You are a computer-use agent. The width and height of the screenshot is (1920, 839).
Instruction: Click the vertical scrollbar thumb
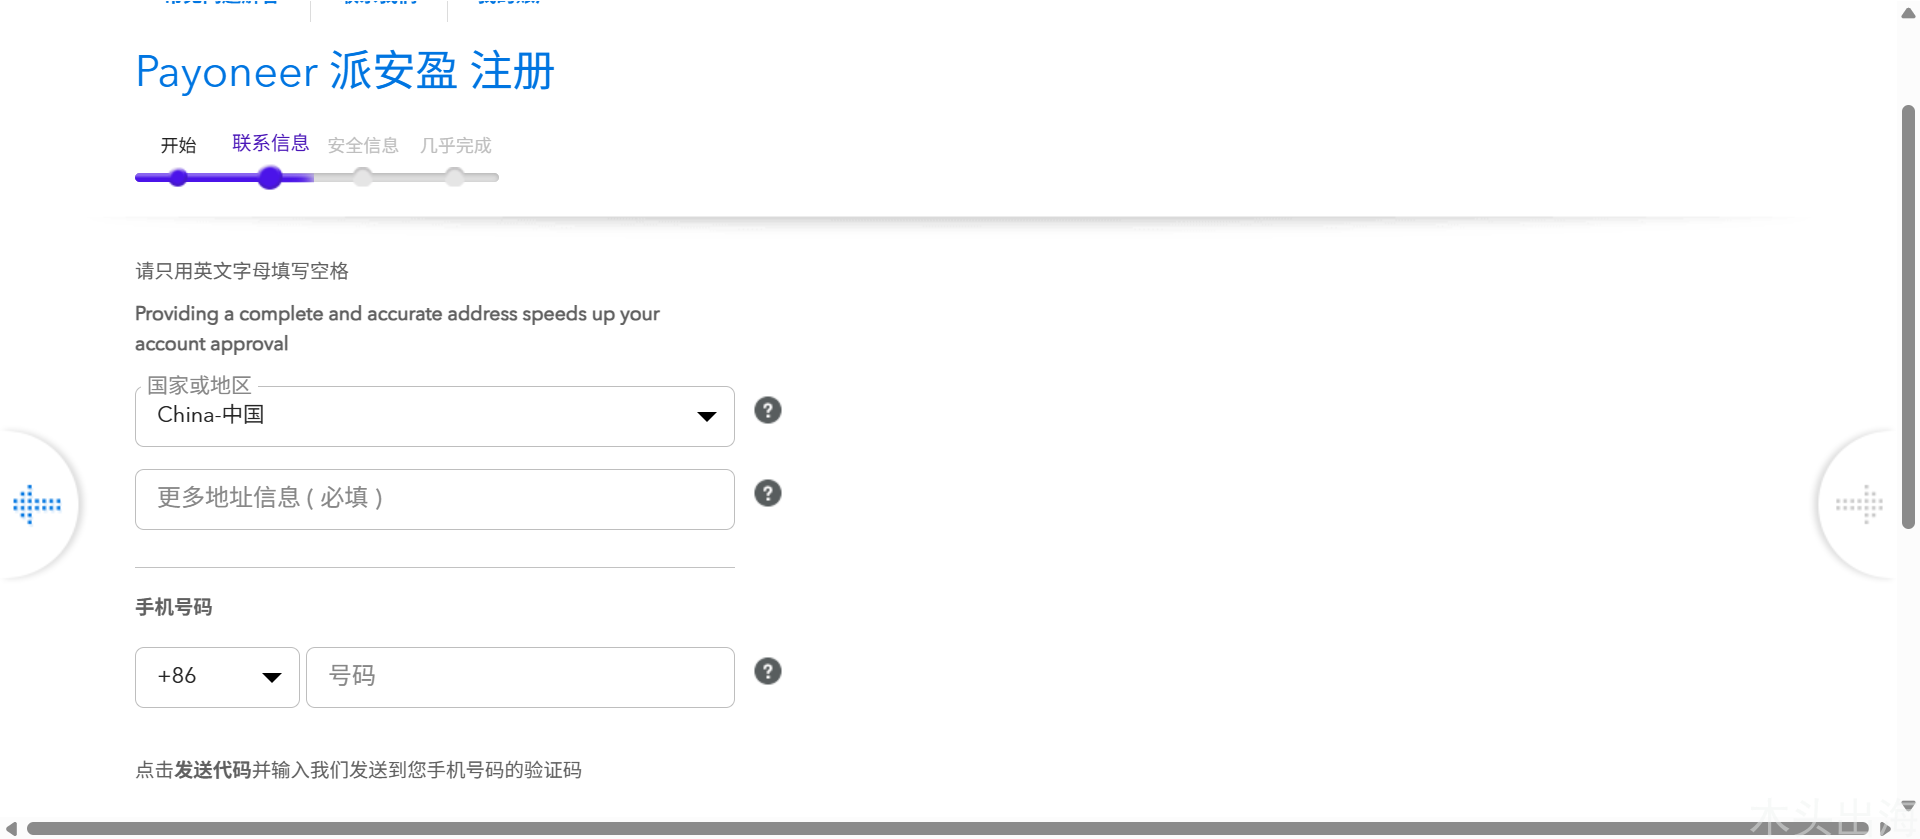pos(1908,315)
